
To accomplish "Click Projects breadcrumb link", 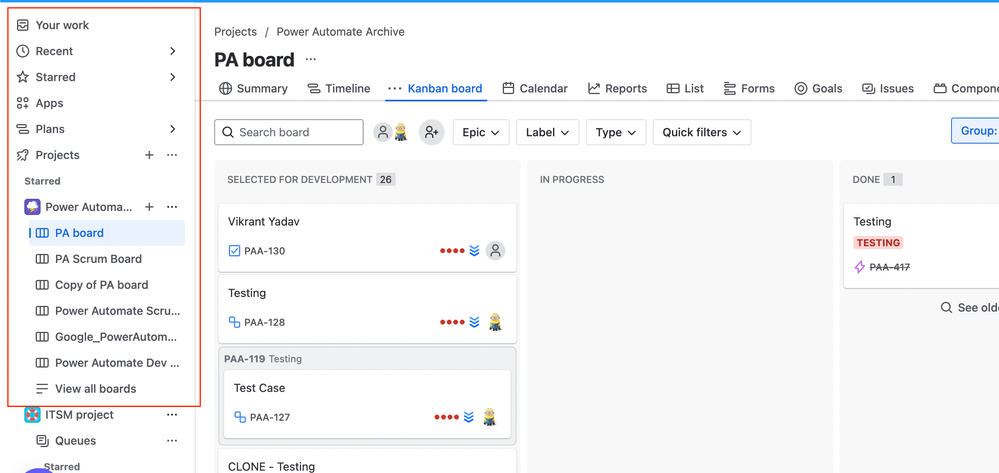I will point(236,32).
